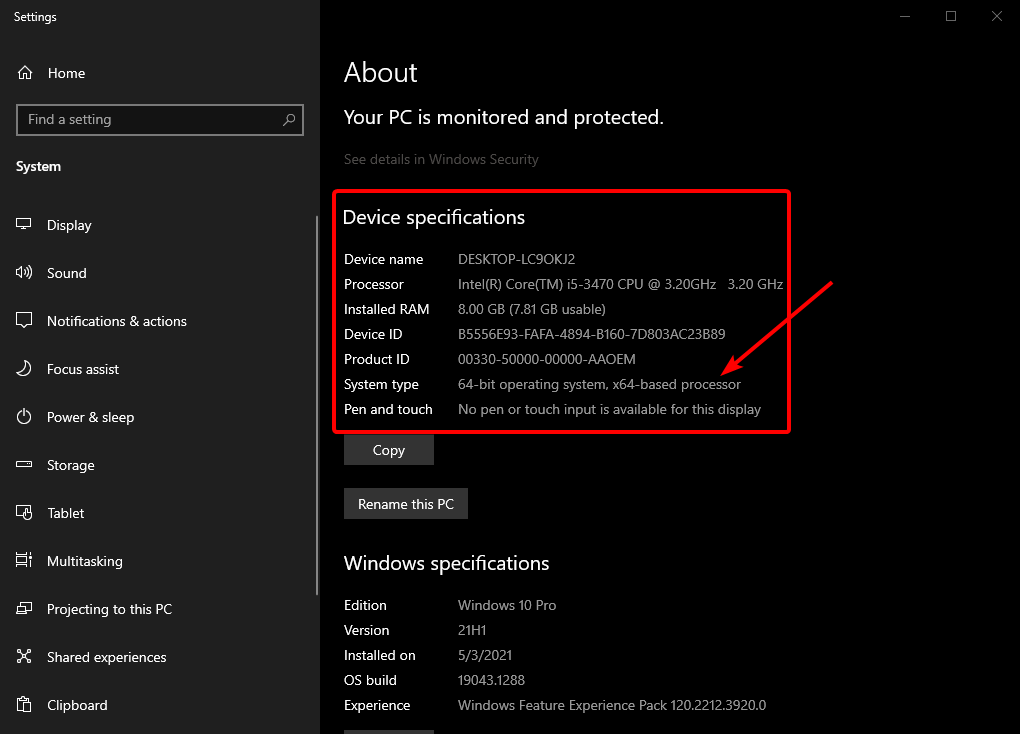Click the Display monitor icon
Screen dimensions: 1020x734
(x=24, y=224)
